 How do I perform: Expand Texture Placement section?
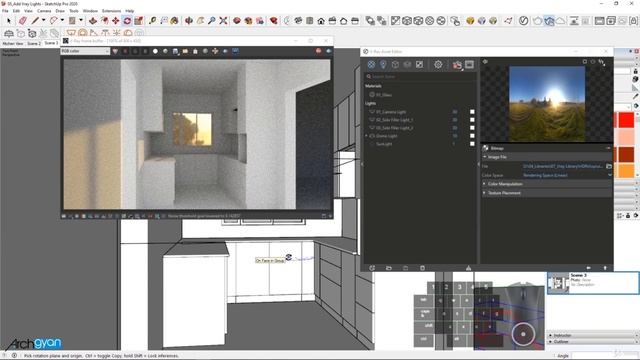(484, 193)
